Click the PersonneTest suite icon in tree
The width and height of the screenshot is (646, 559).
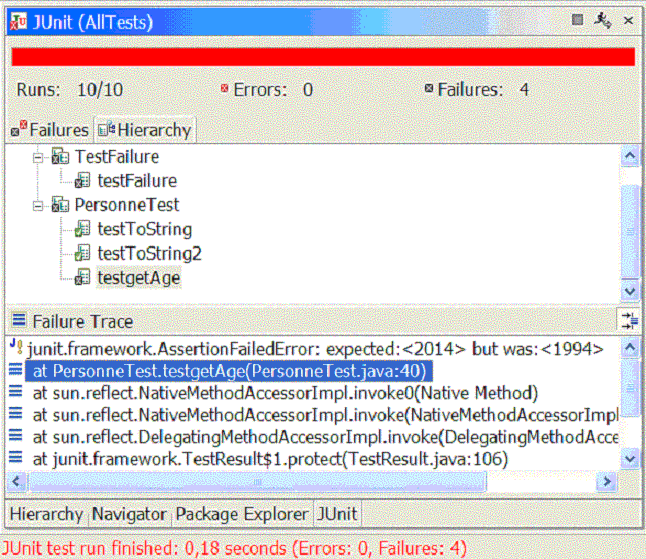pos(60,205)
